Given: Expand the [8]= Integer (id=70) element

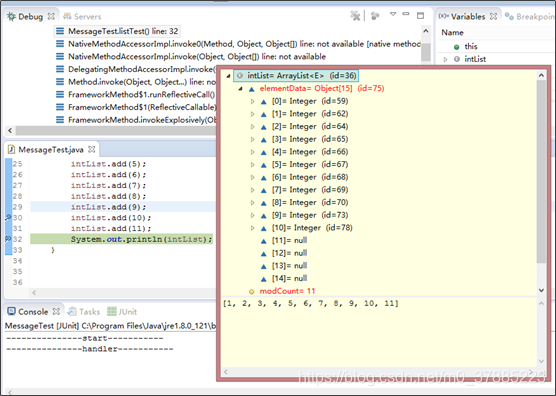Looking at the screenshot, I should tap(252, 203).
